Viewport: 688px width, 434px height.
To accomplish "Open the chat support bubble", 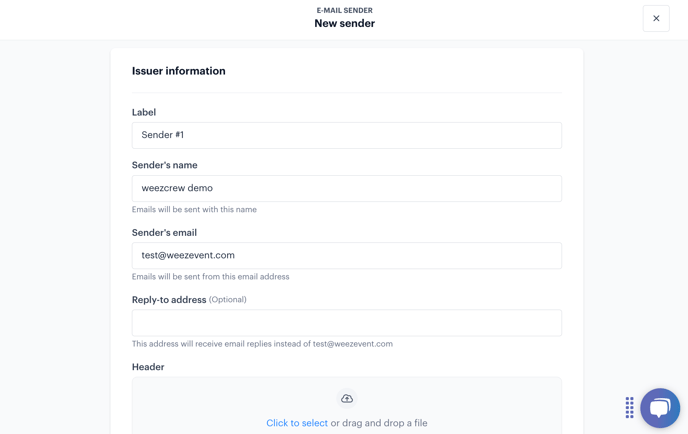I will click(x=660, y=408).
